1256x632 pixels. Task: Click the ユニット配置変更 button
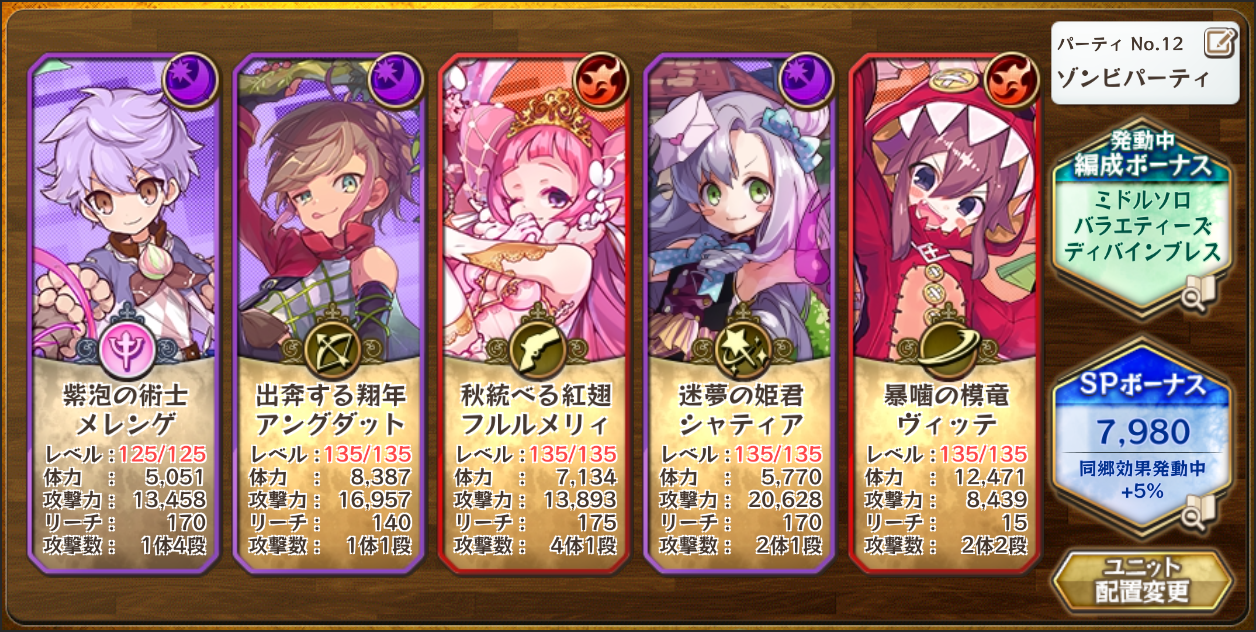coord(1142,580)
